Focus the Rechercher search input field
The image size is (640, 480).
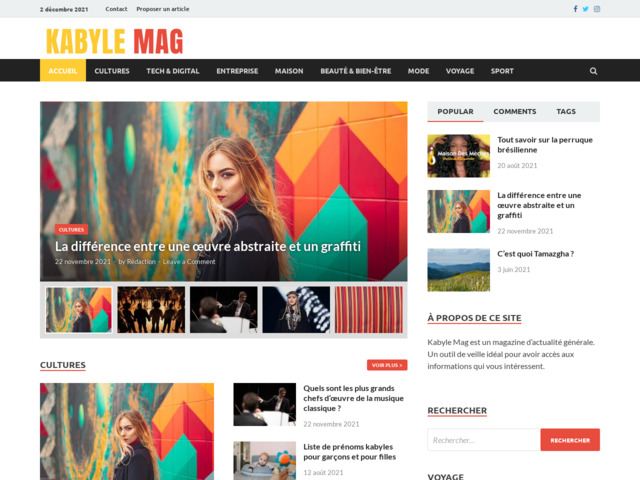pyautogui.click(x=484, y=440)
